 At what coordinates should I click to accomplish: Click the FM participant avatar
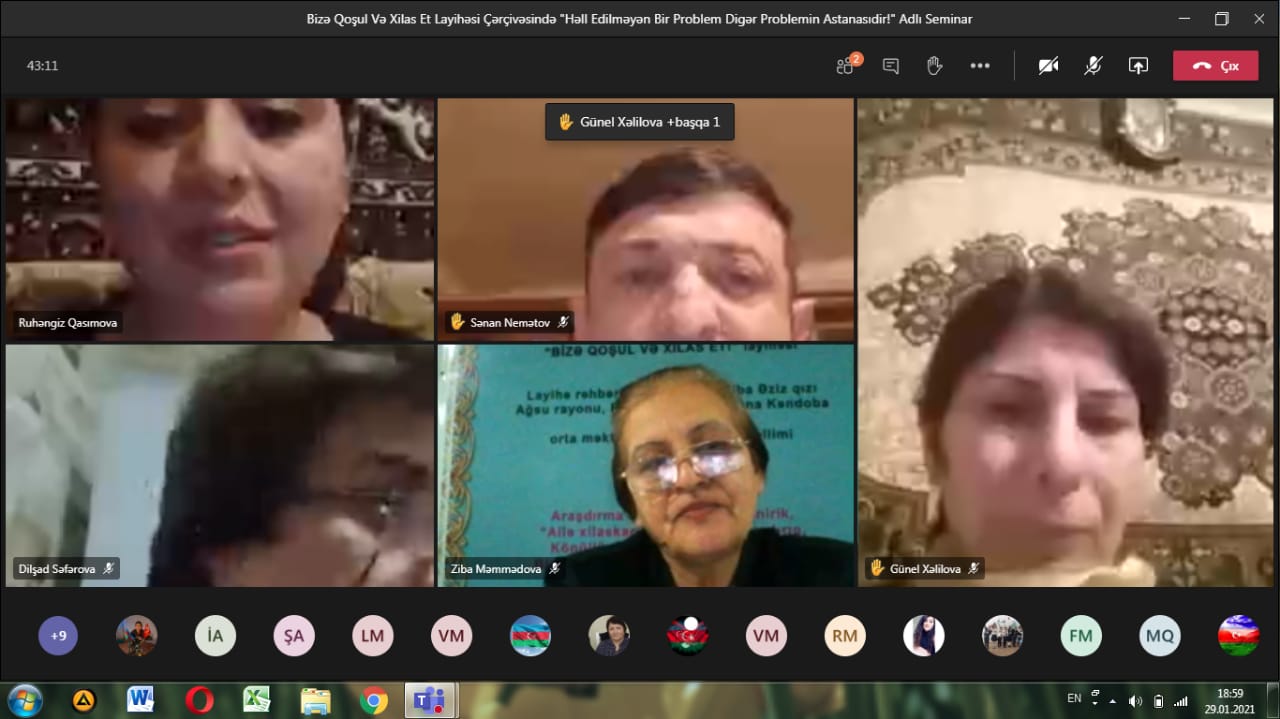(1081, 635)
